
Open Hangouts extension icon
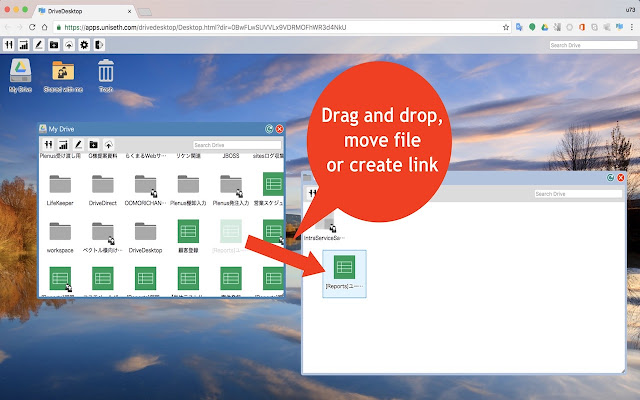point(532,27)
